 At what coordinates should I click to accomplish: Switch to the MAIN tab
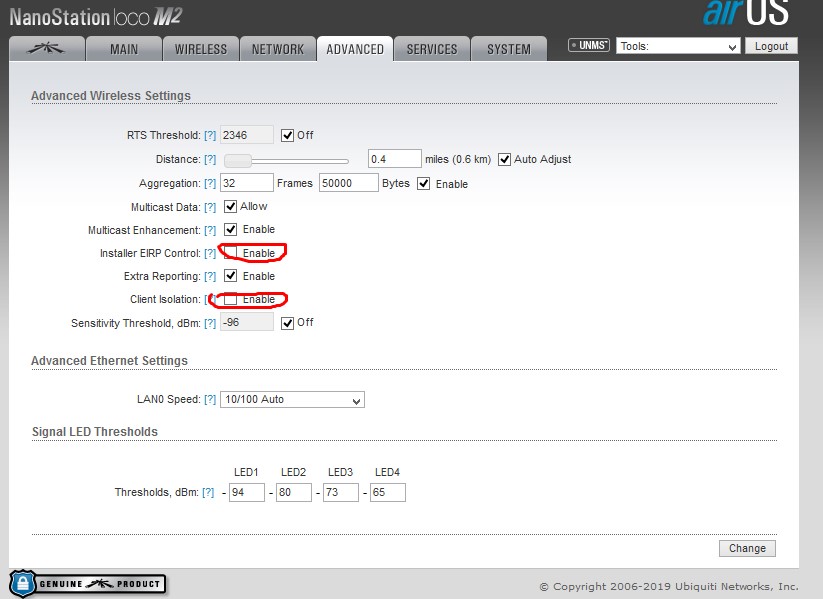click(124, 49)
